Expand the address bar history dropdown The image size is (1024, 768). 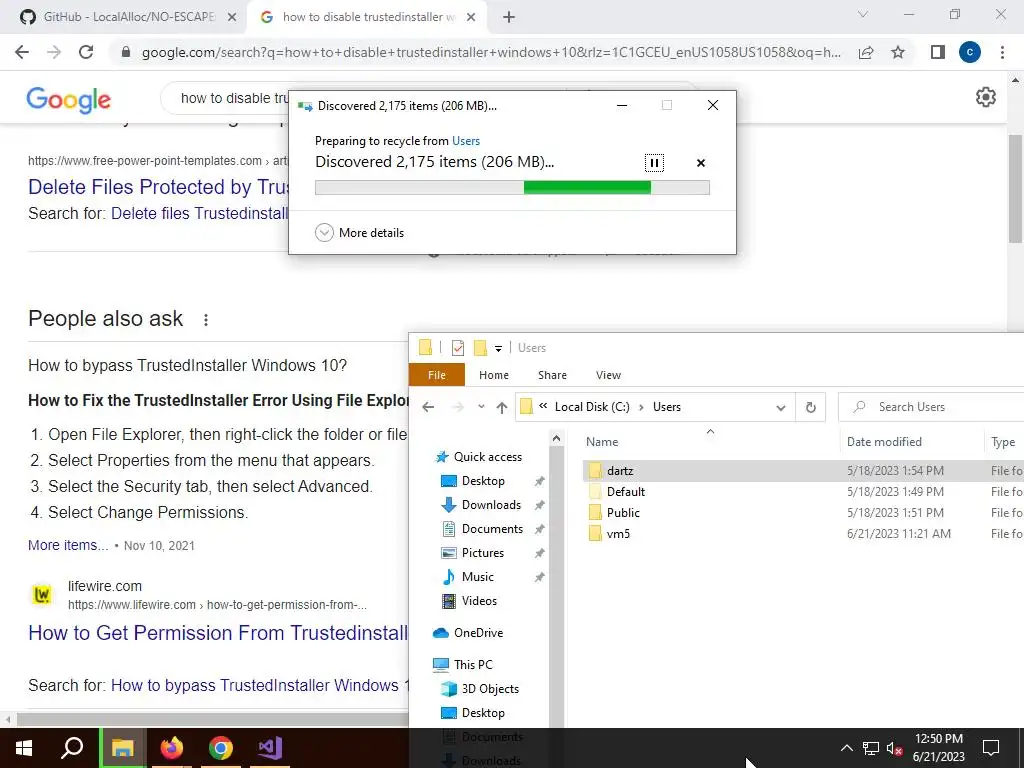tap(780, 408)
